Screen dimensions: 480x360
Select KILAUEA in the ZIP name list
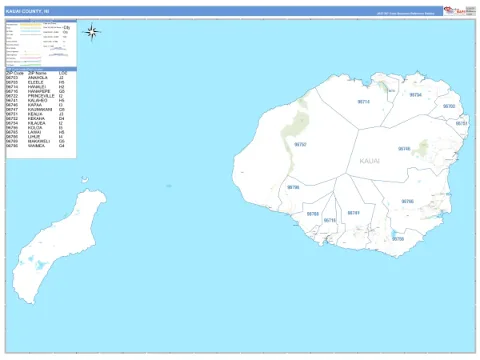point(37,123)
